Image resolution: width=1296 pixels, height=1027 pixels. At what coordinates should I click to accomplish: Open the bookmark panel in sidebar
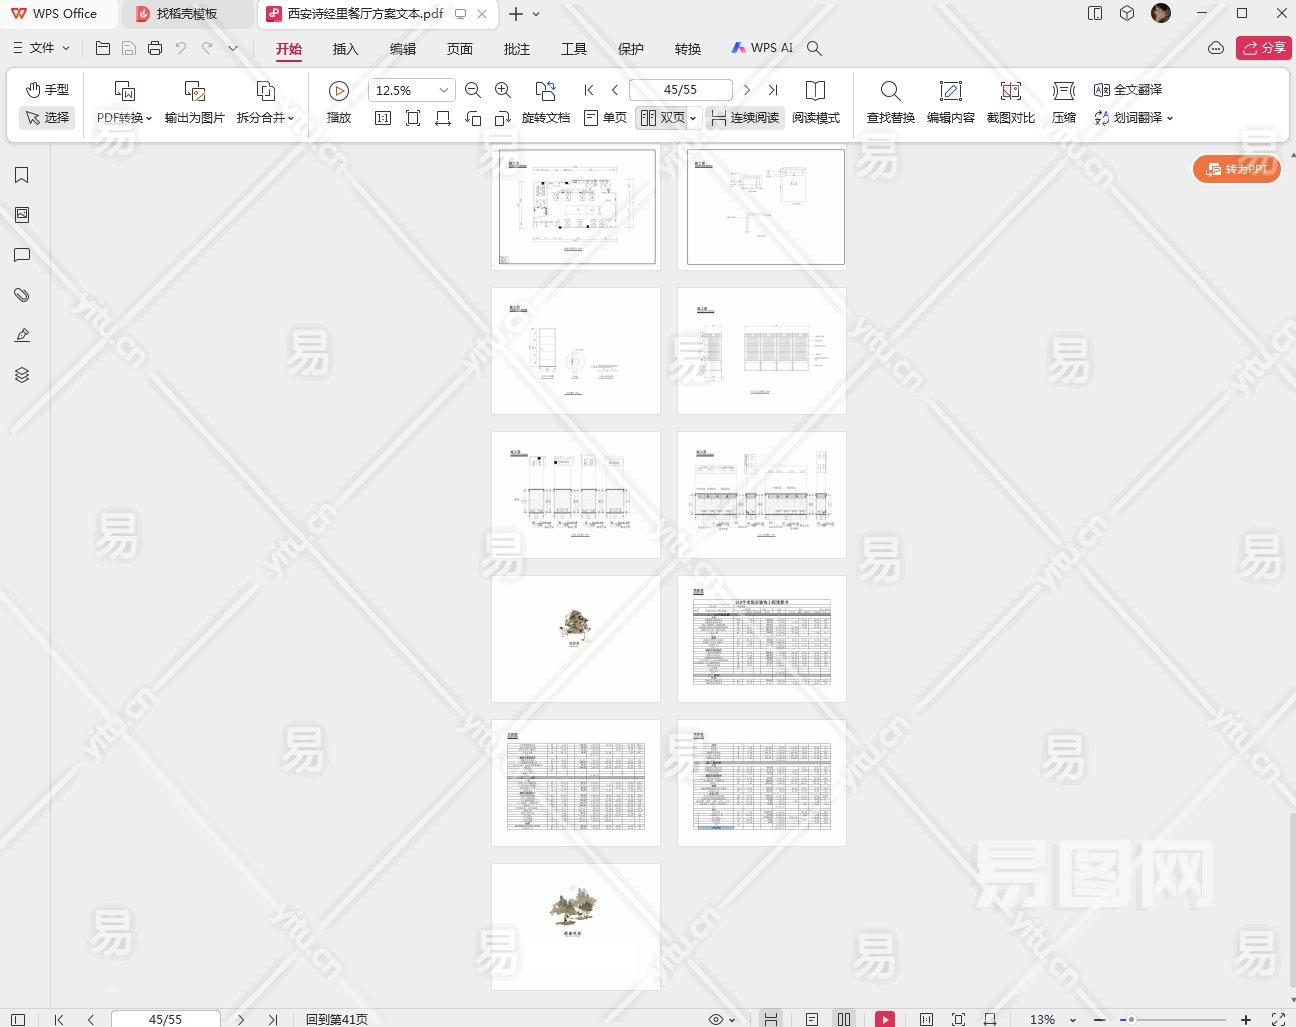pyautogui.click(x=22, y=175)
